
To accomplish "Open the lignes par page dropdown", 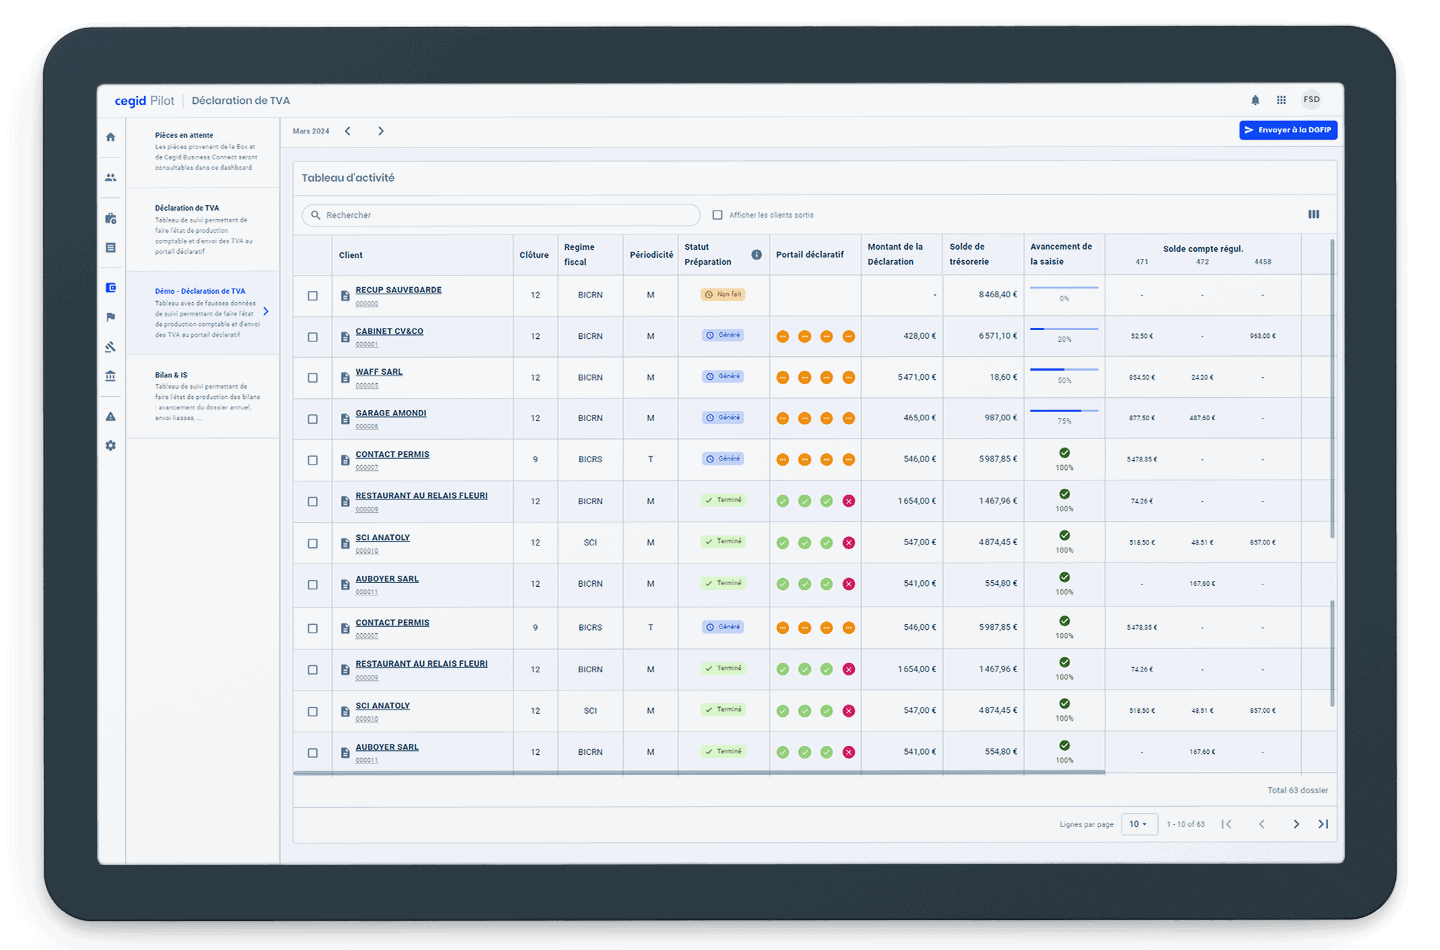I will (1139, 824).
